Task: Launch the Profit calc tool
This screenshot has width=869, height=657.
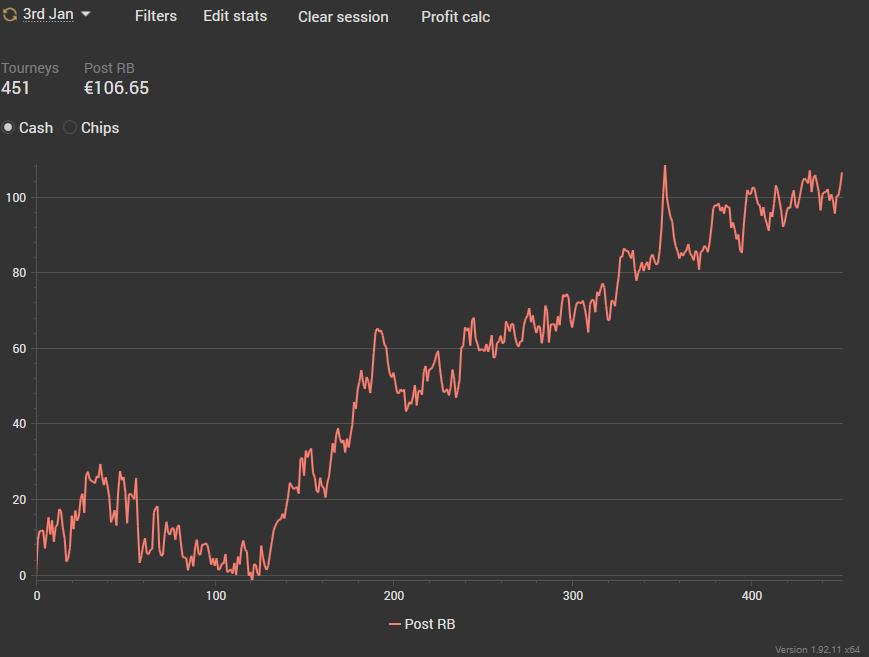Action: pos(455,17)
